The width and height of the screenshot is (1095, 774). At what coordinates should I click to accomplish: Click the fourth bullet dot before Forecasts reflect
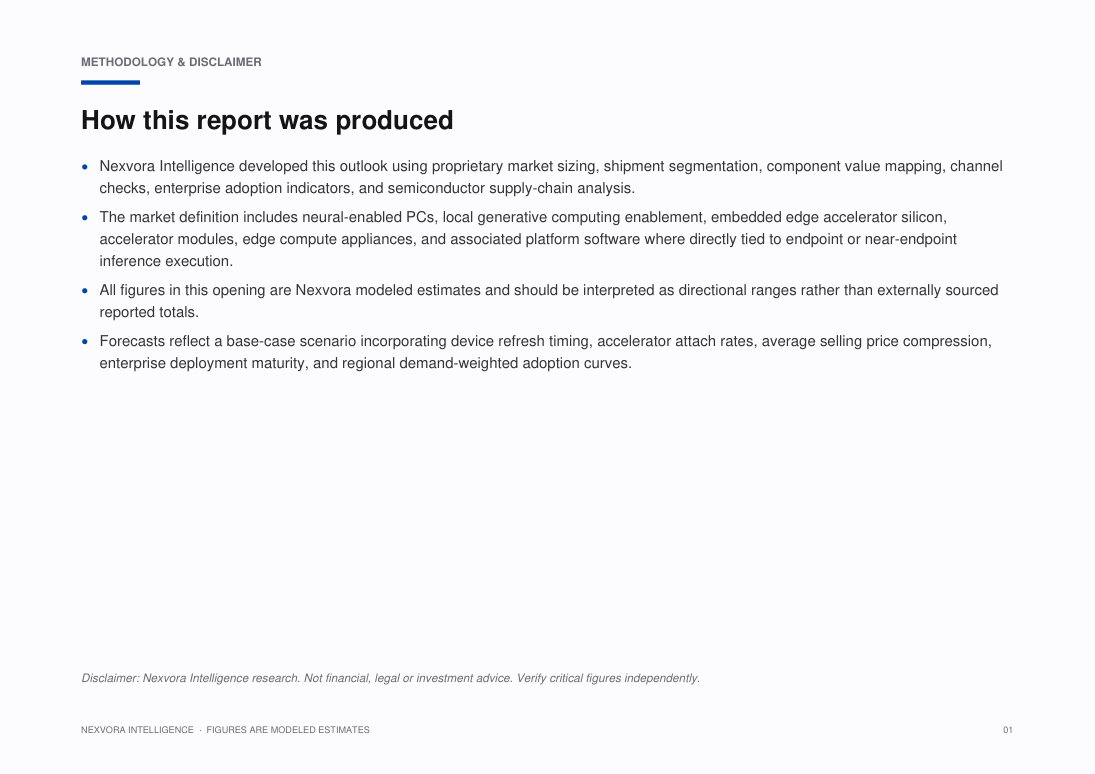tap(85, 342)
